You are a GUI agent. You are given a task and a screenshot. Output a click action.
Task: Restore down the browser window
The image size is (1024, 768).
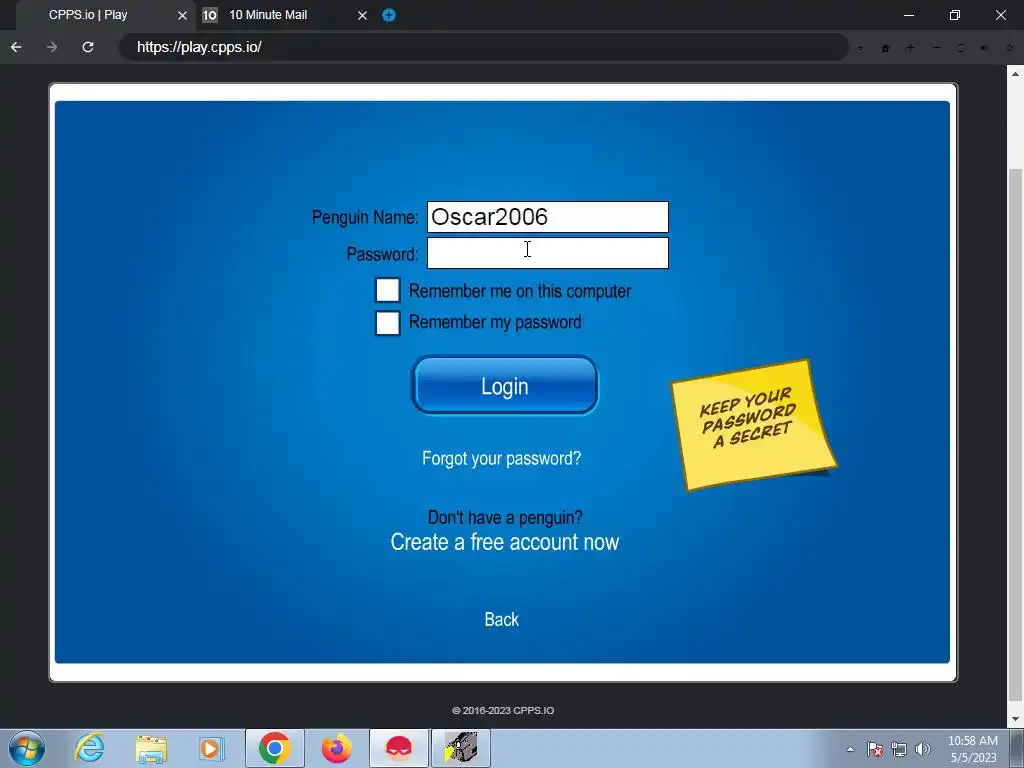955,15
